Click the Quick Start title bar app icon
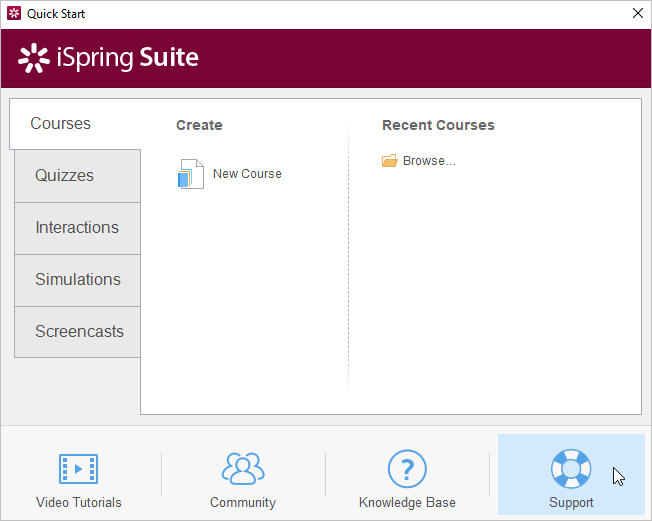 click(14, 14)
